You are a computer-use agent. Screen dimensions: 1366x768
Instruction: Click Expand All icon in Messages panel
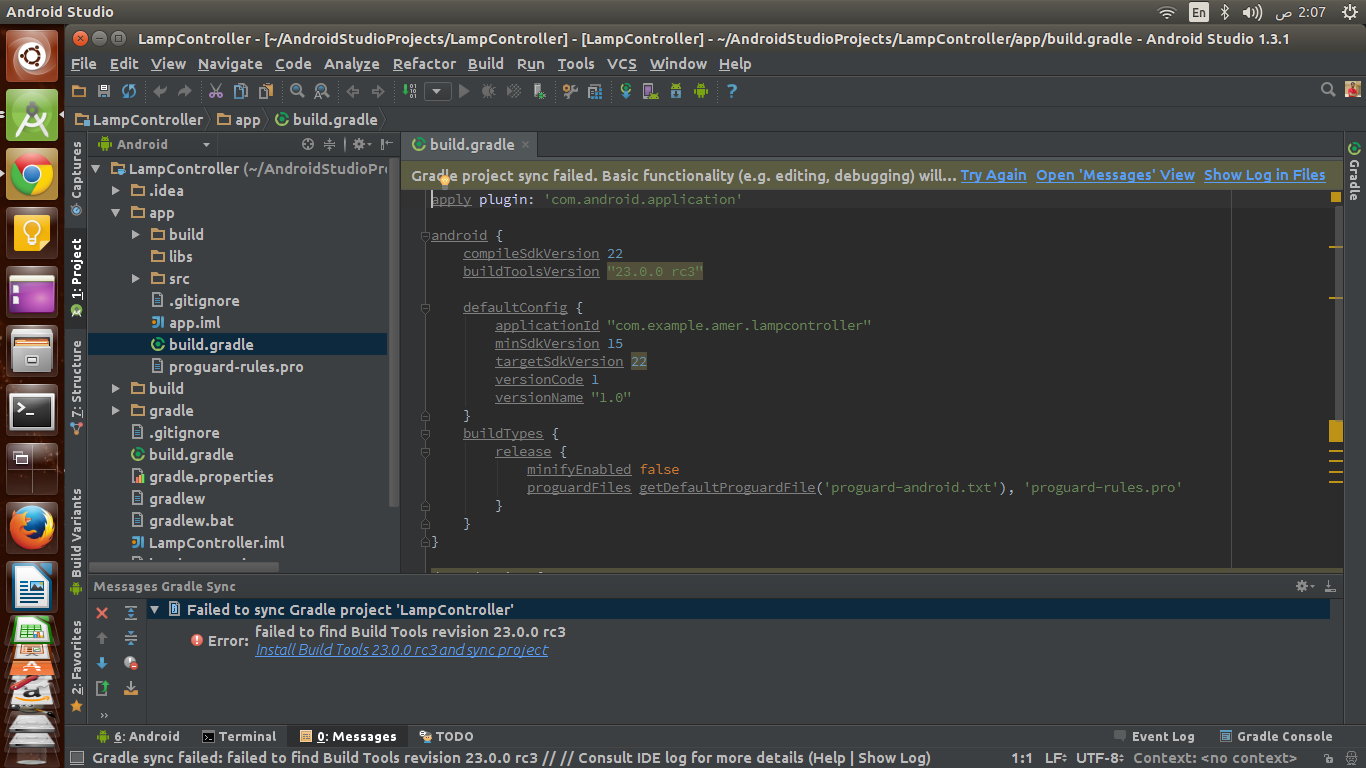[x=131, y=613]
